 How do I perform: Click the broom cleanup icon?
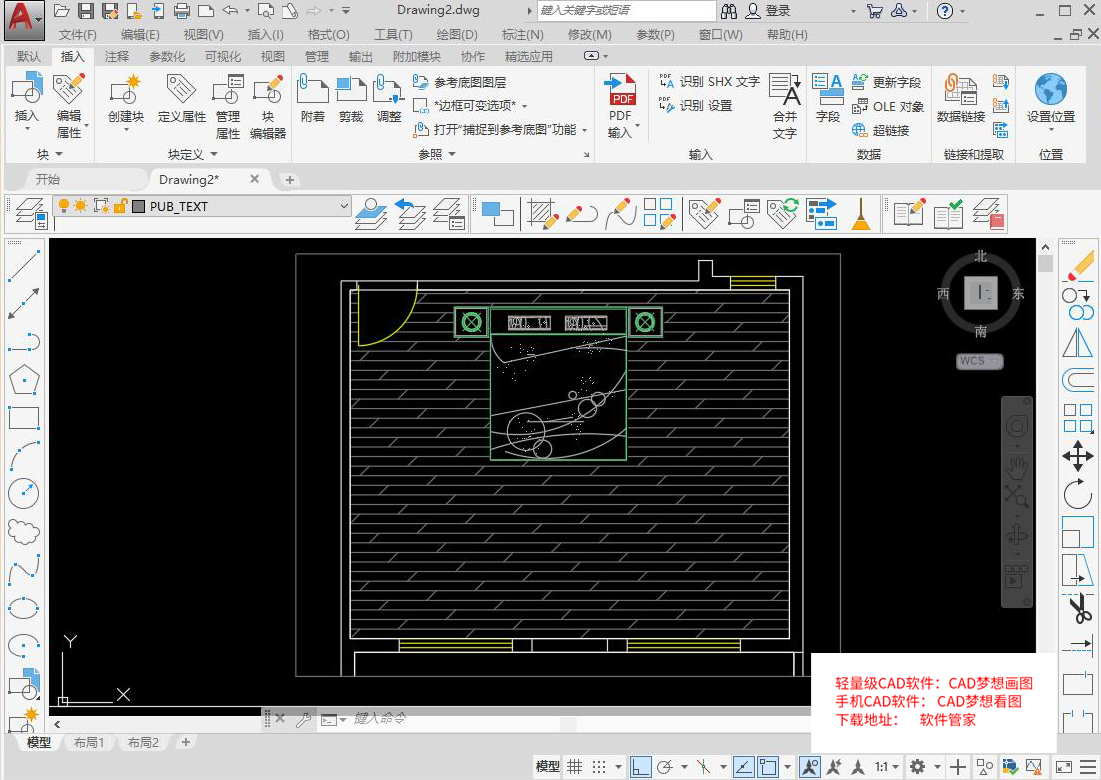click(x=861, y=213)
